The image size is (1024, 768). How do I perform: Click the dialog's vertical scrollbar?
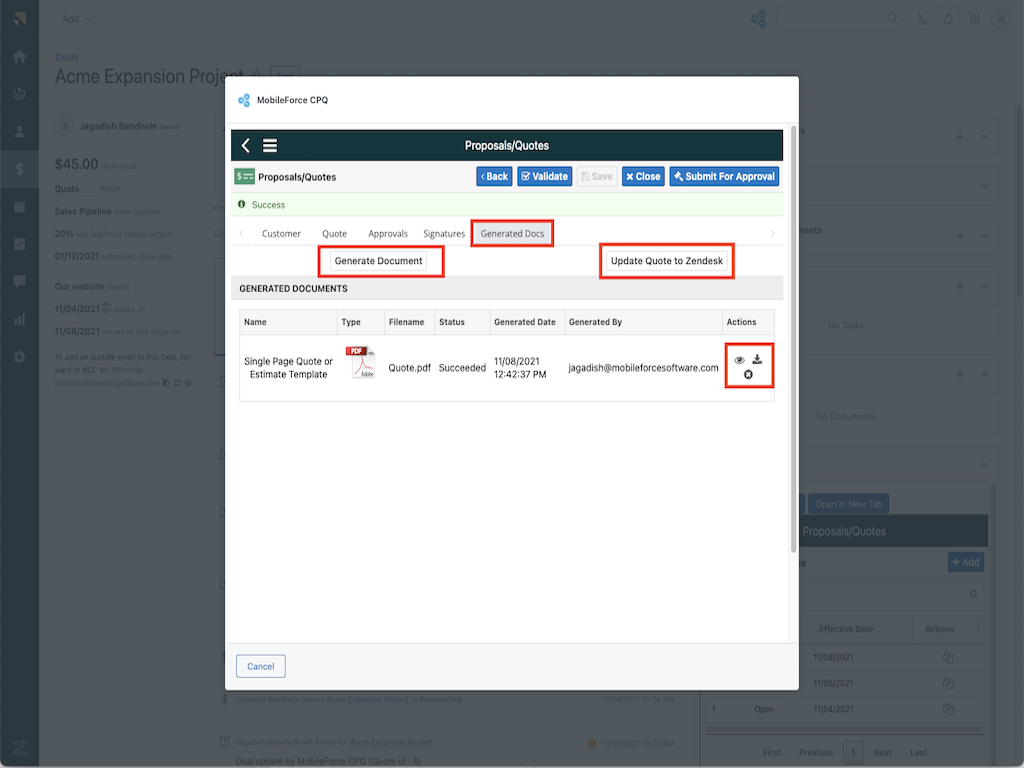click(x=793, y=340)
